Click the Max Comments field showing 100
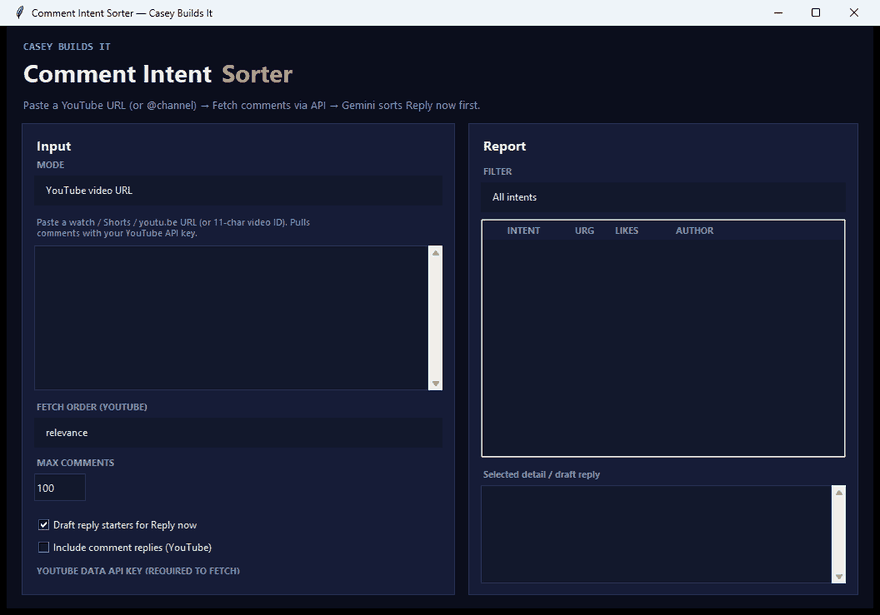 [59, 488]
